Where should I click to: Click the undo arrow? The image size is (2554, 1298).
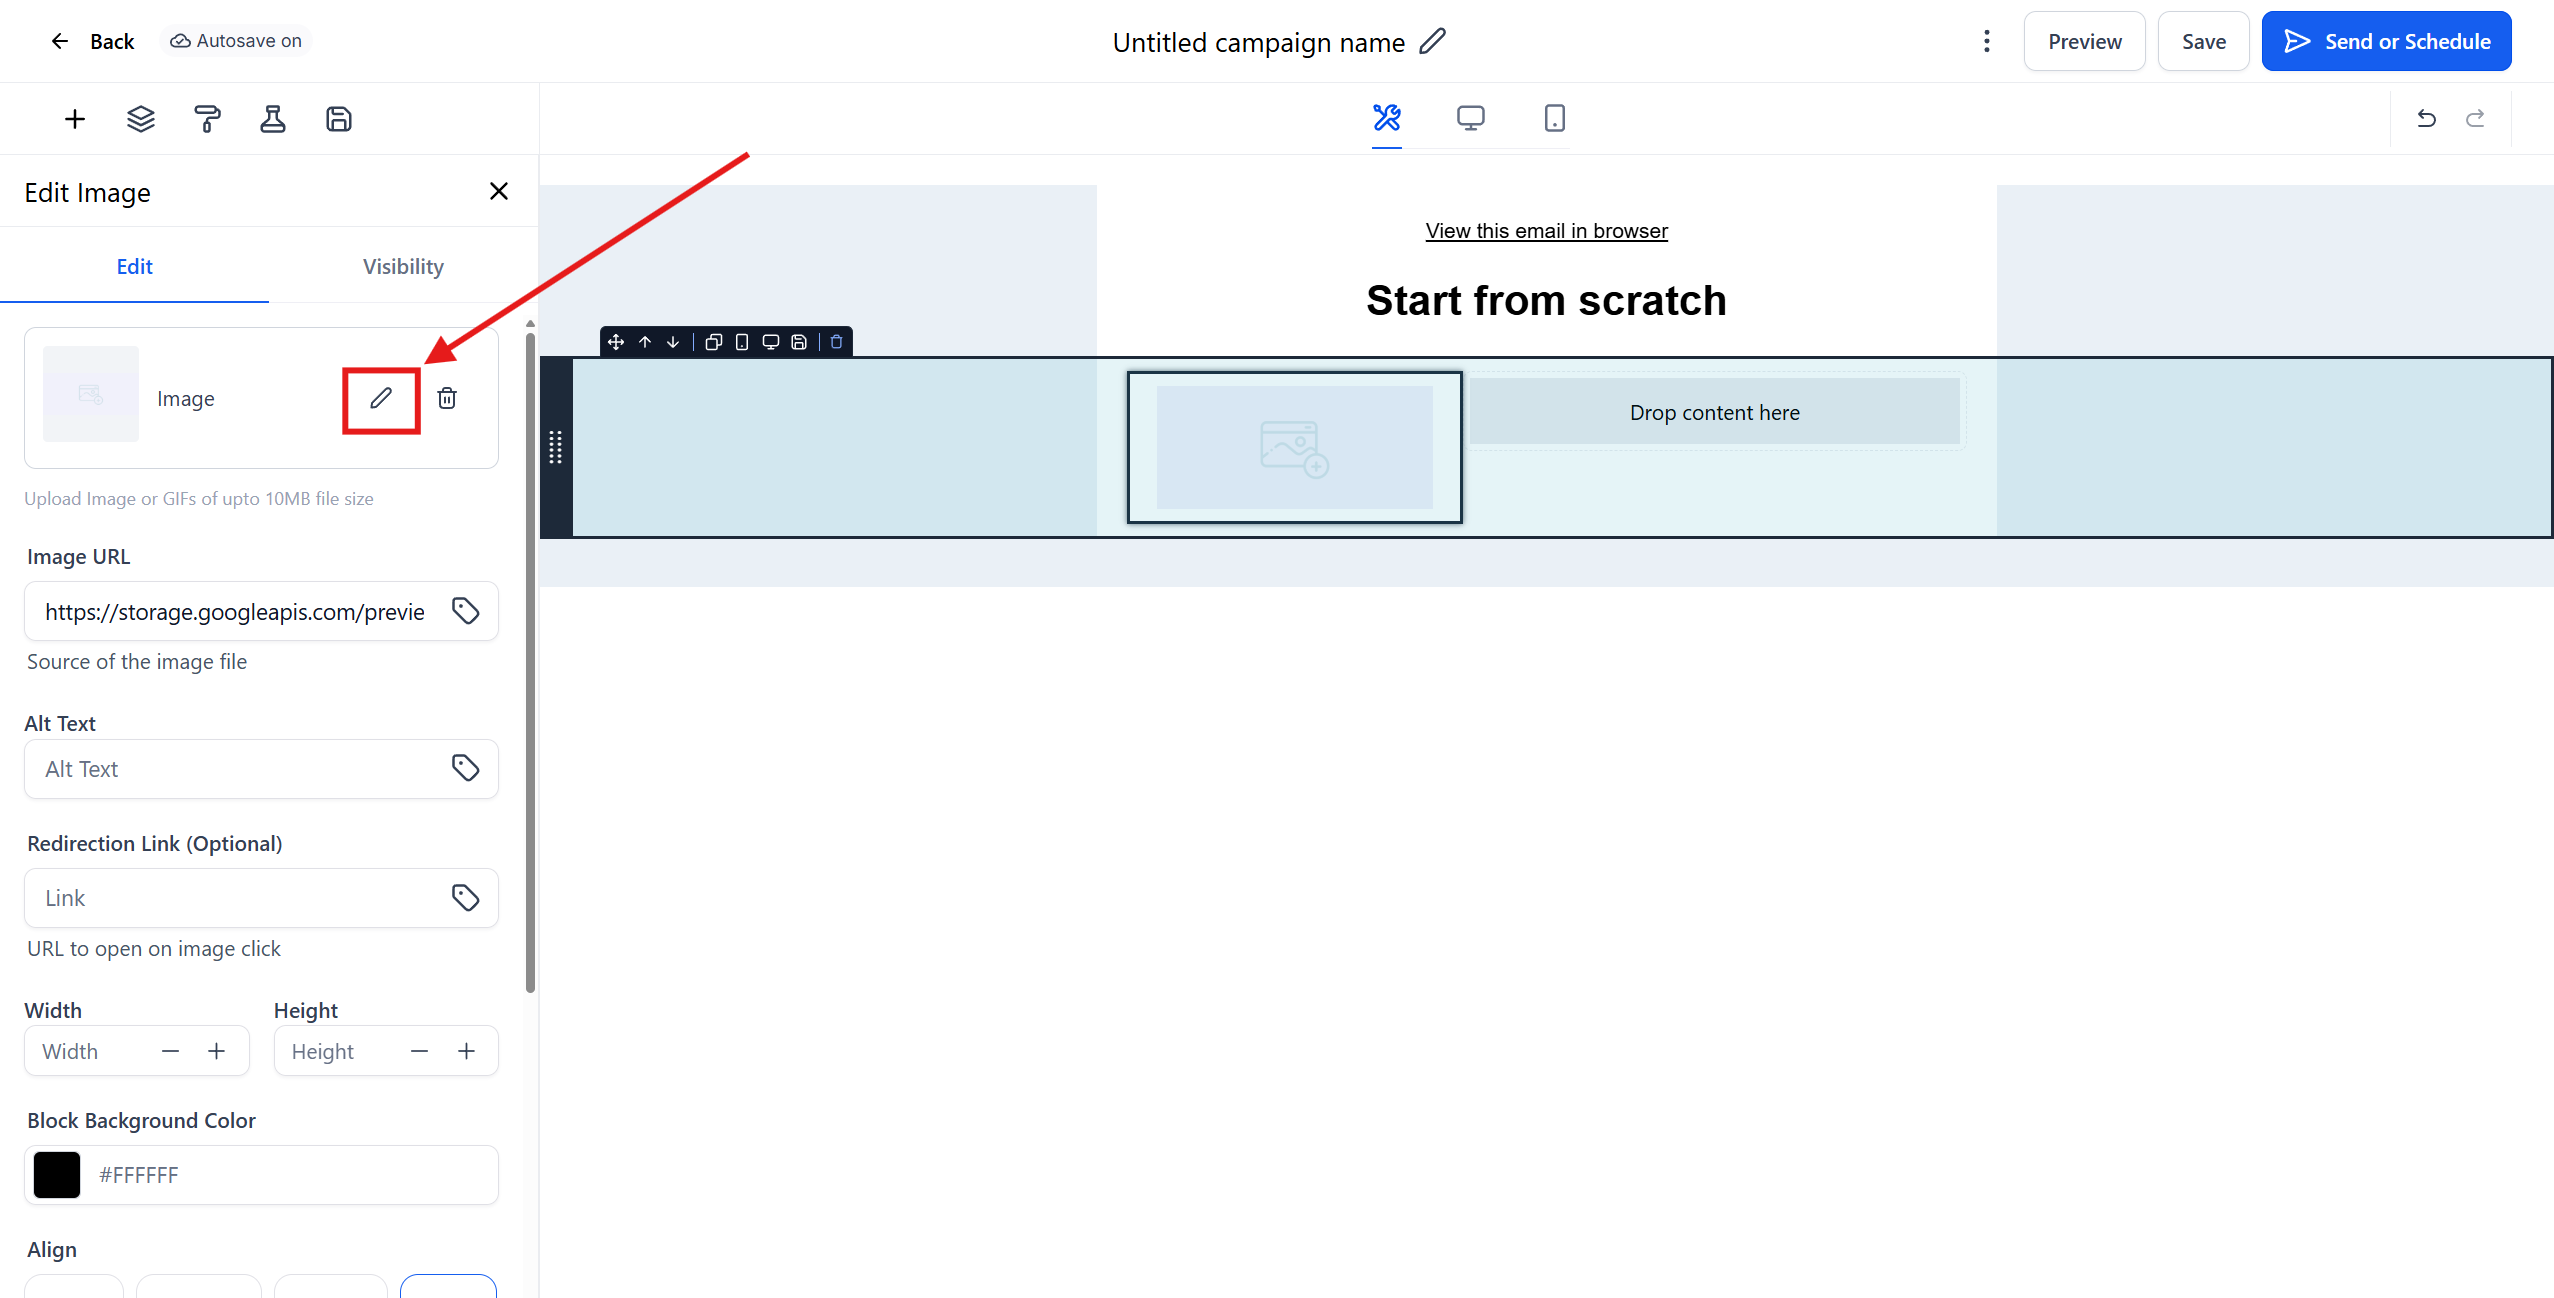[x=2426, y=119]
